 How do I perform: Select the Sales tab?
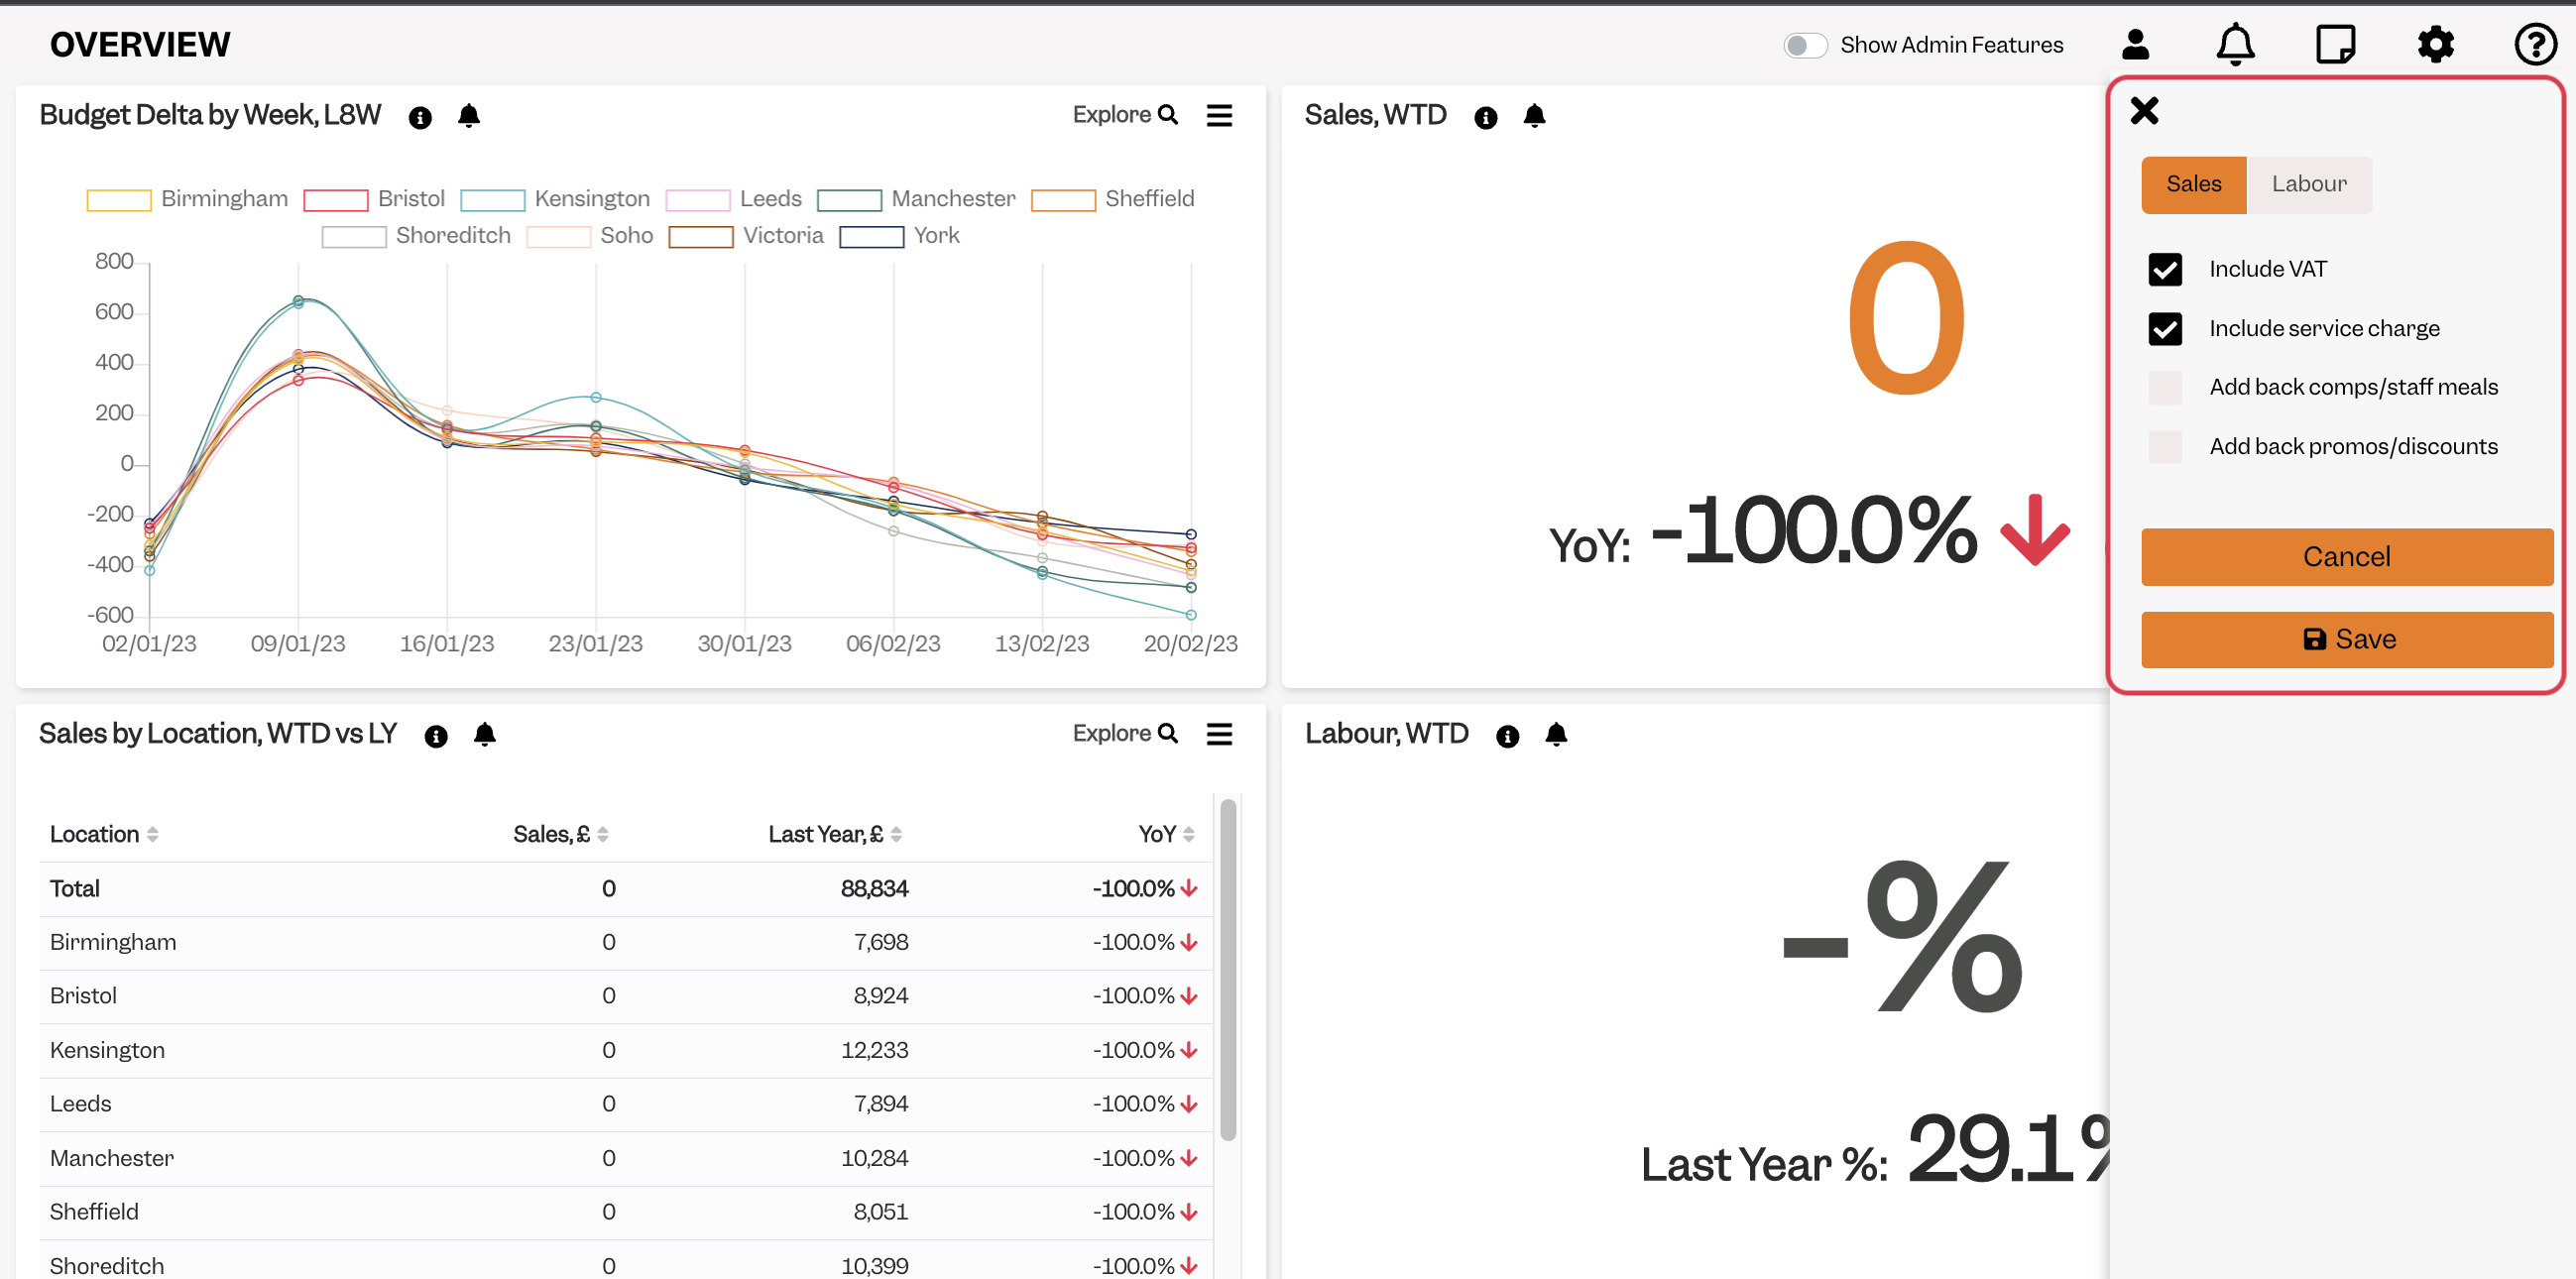click(2193, 184)
